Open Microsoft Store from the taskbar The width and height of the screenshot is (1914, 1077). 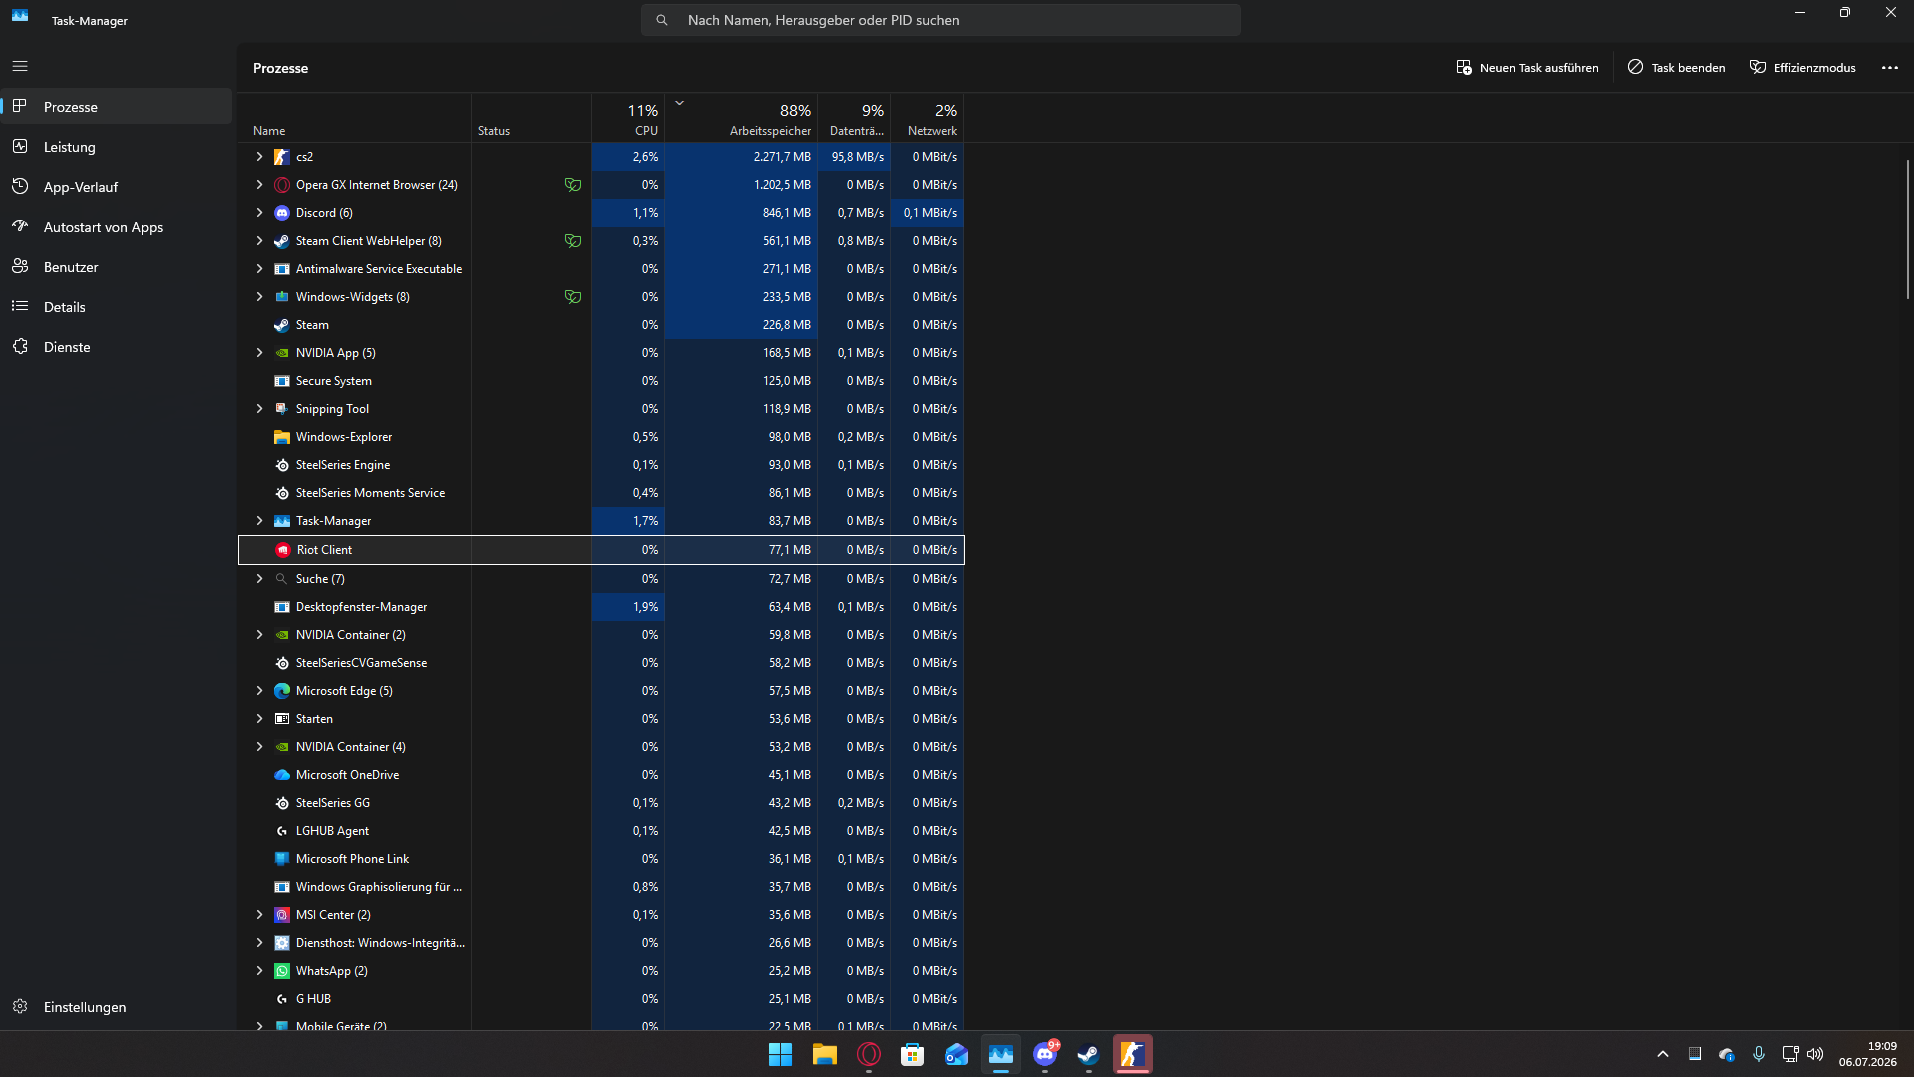pyautogui.click(x=913, y=1054)
